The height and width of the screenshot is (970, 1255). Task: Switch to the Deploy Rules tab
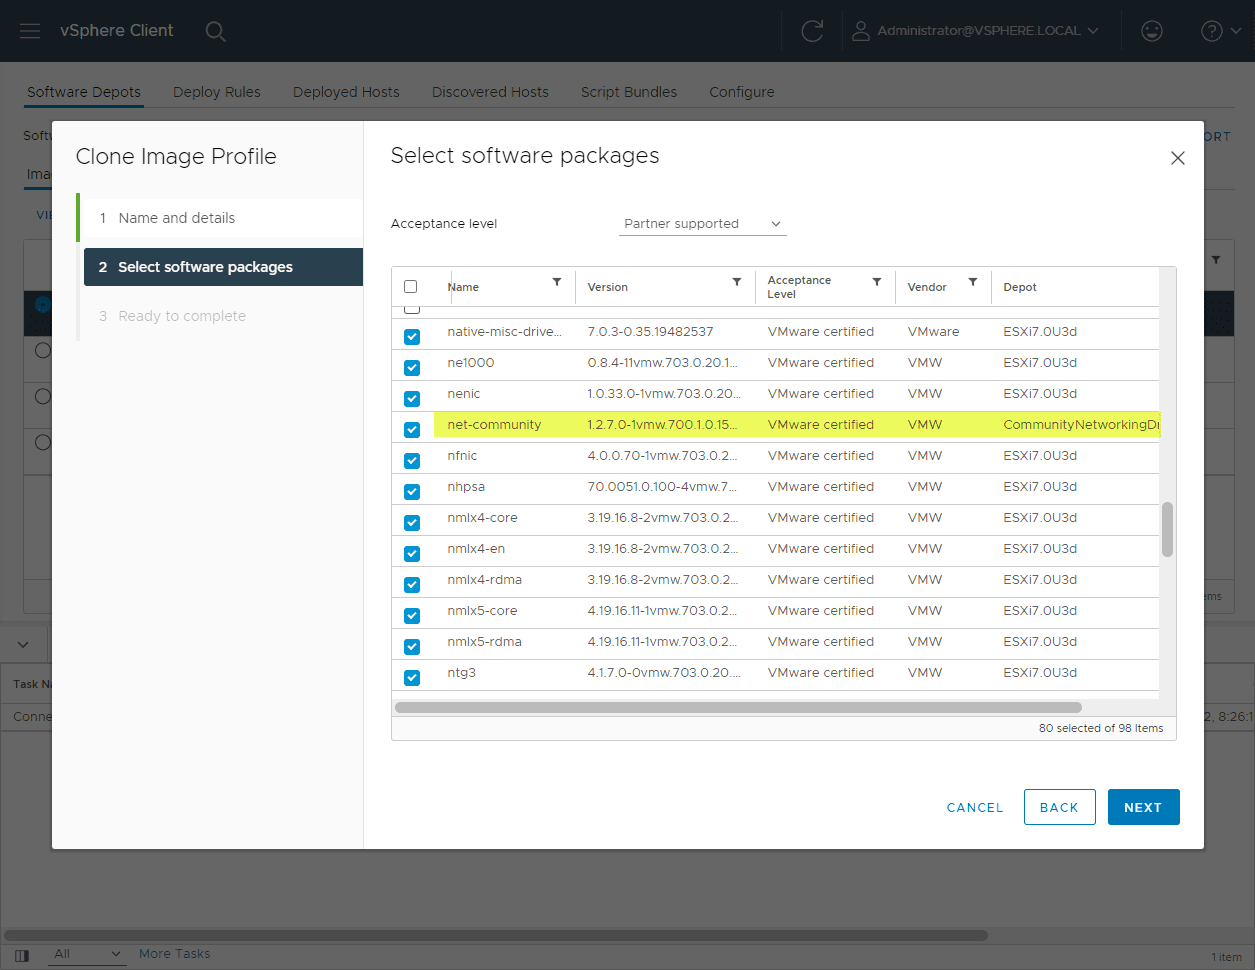pos(216,92)
